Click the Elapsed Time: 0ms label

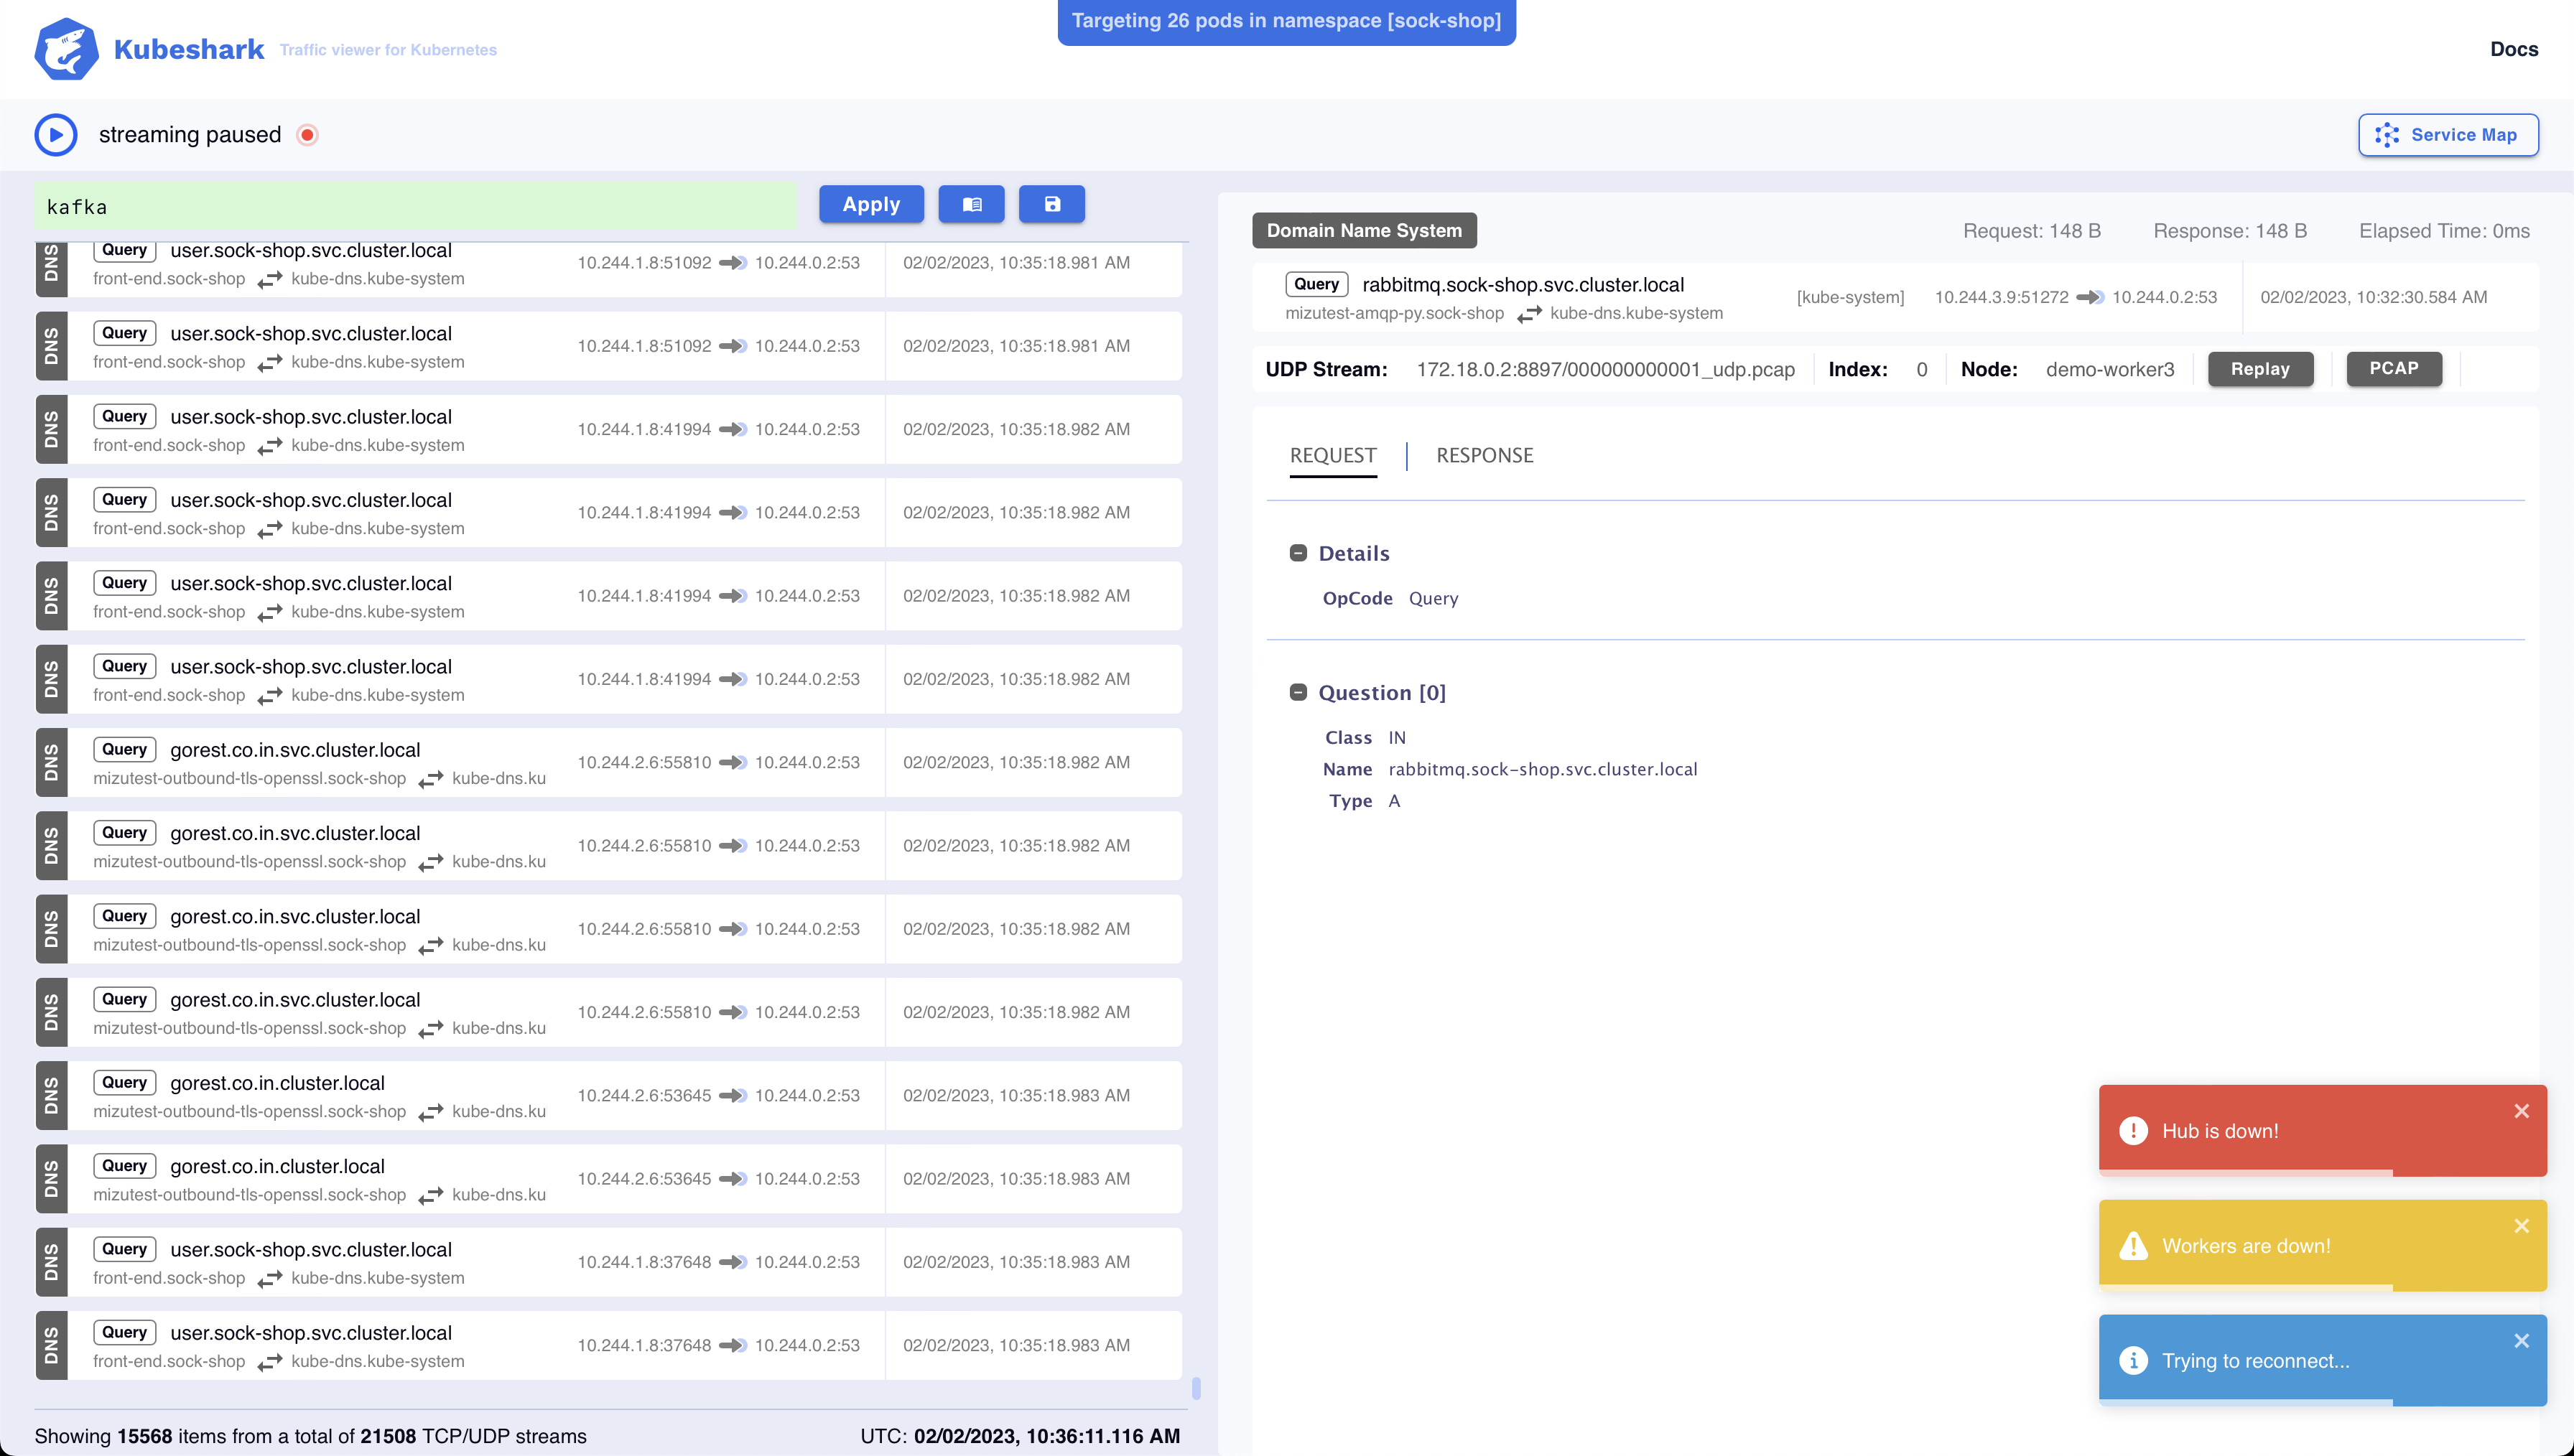pyautogui.click(x=2444, y=231)
